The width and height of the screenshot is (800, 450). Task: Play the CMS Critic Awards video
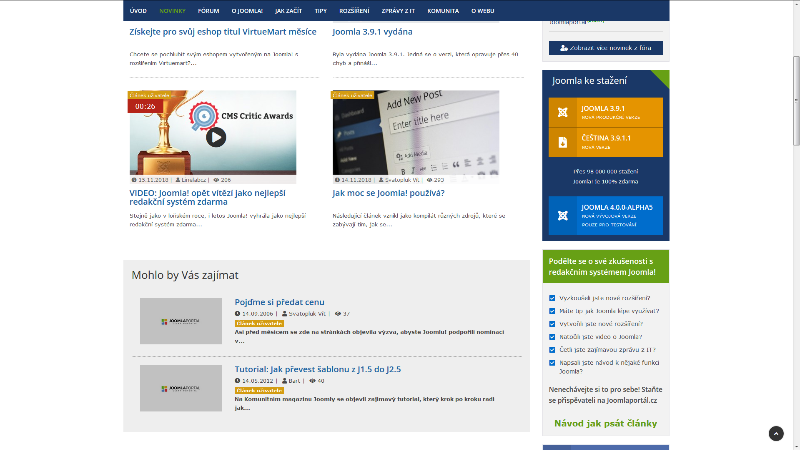pos(216,137)
